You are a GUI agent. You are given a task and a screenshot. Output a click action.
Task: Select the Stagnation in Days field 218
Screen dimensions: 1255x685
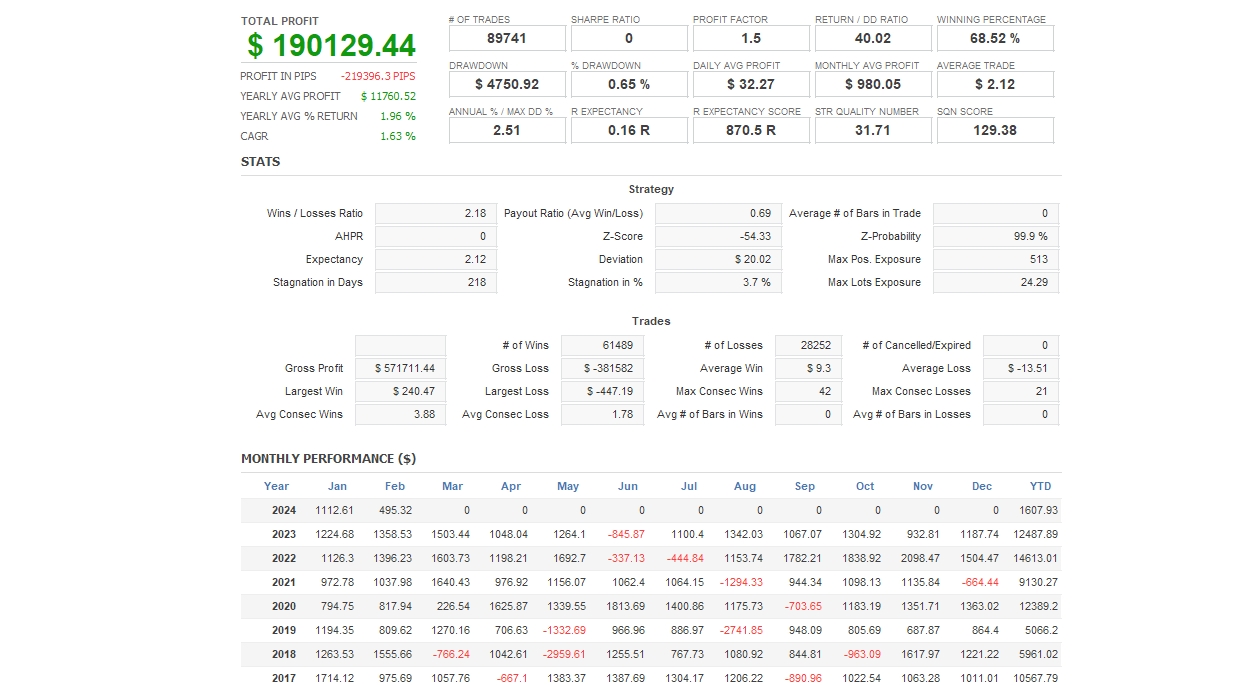(x=435, y=282)
